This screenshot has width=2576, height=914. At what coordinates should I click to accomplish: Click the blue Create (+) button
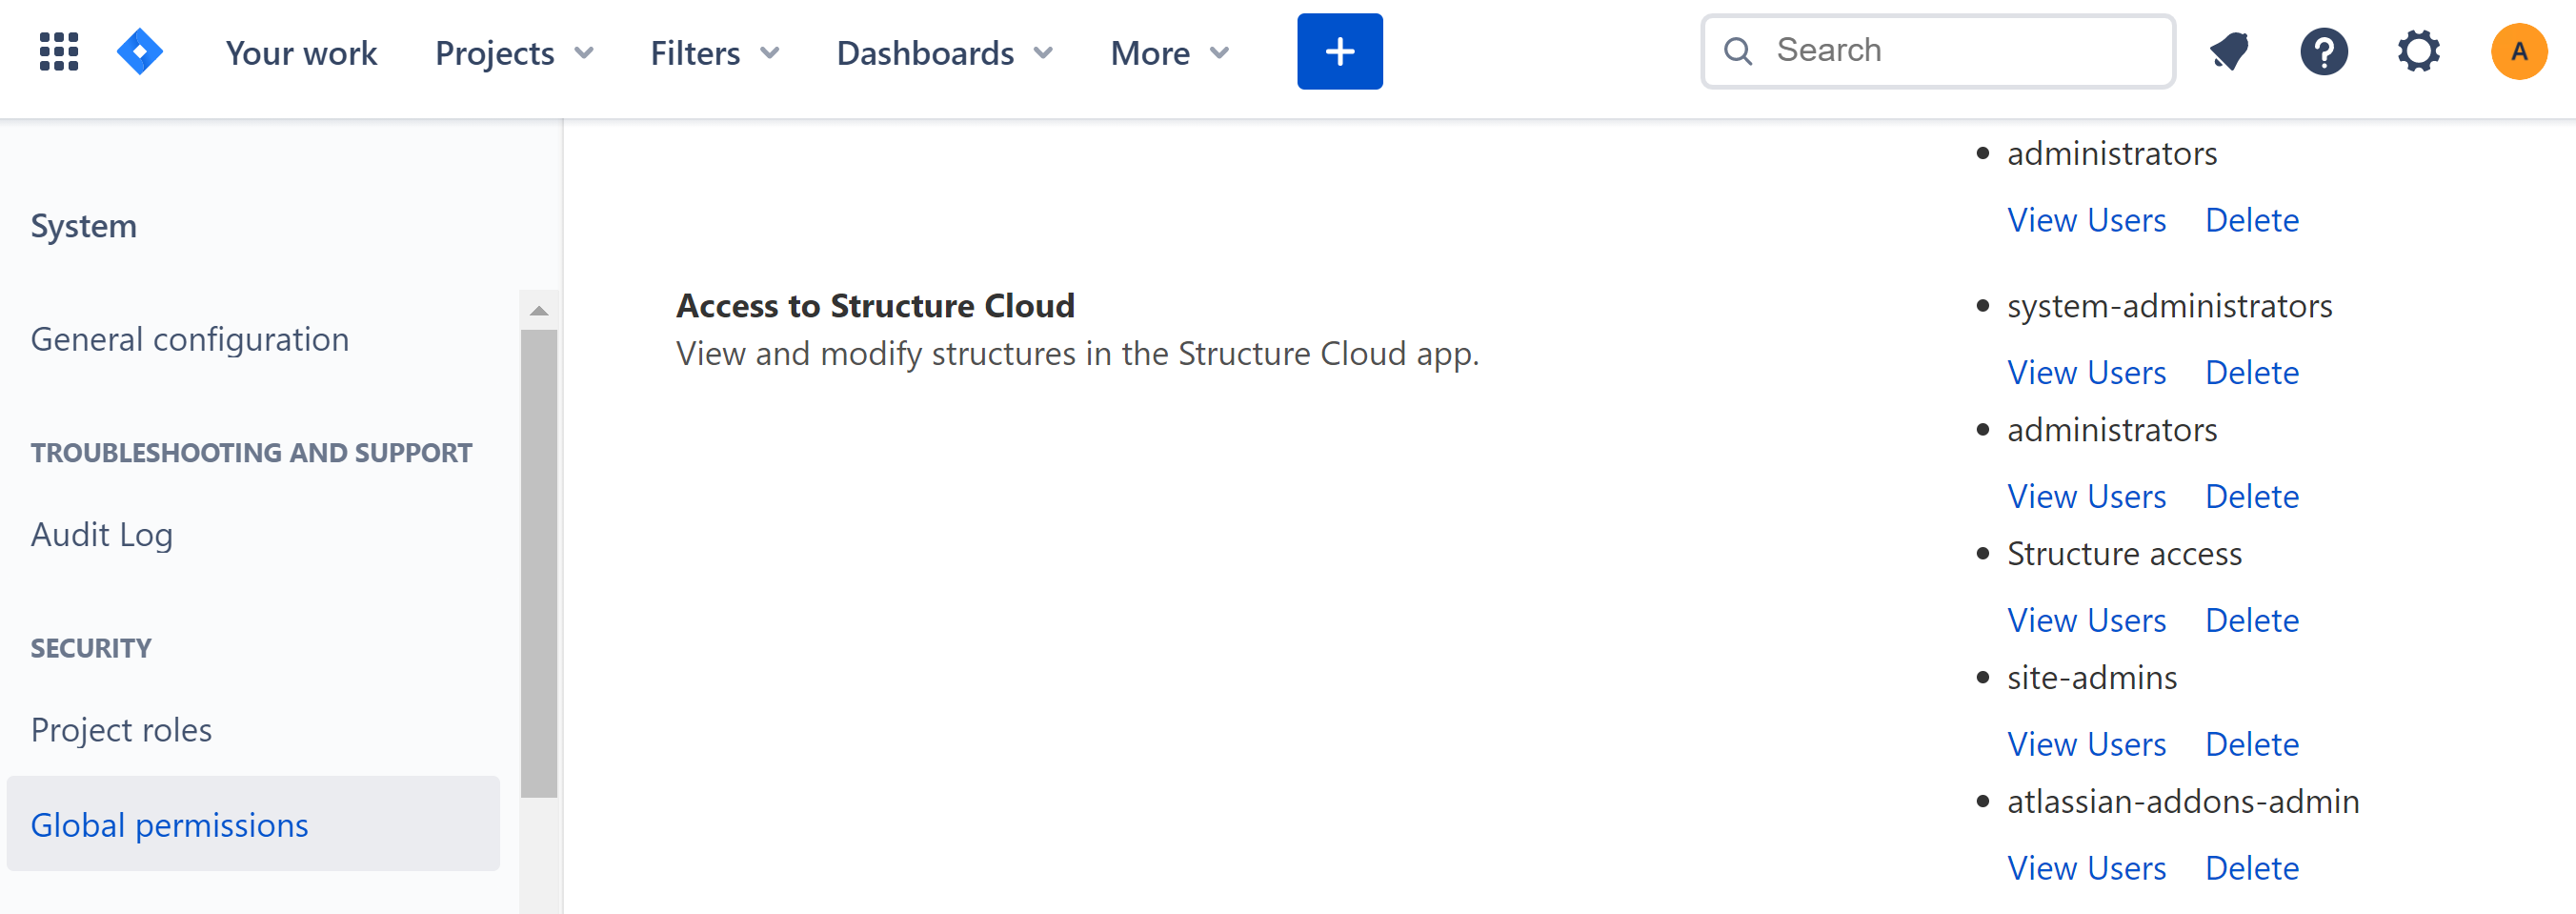click(x=1339, y=51)
